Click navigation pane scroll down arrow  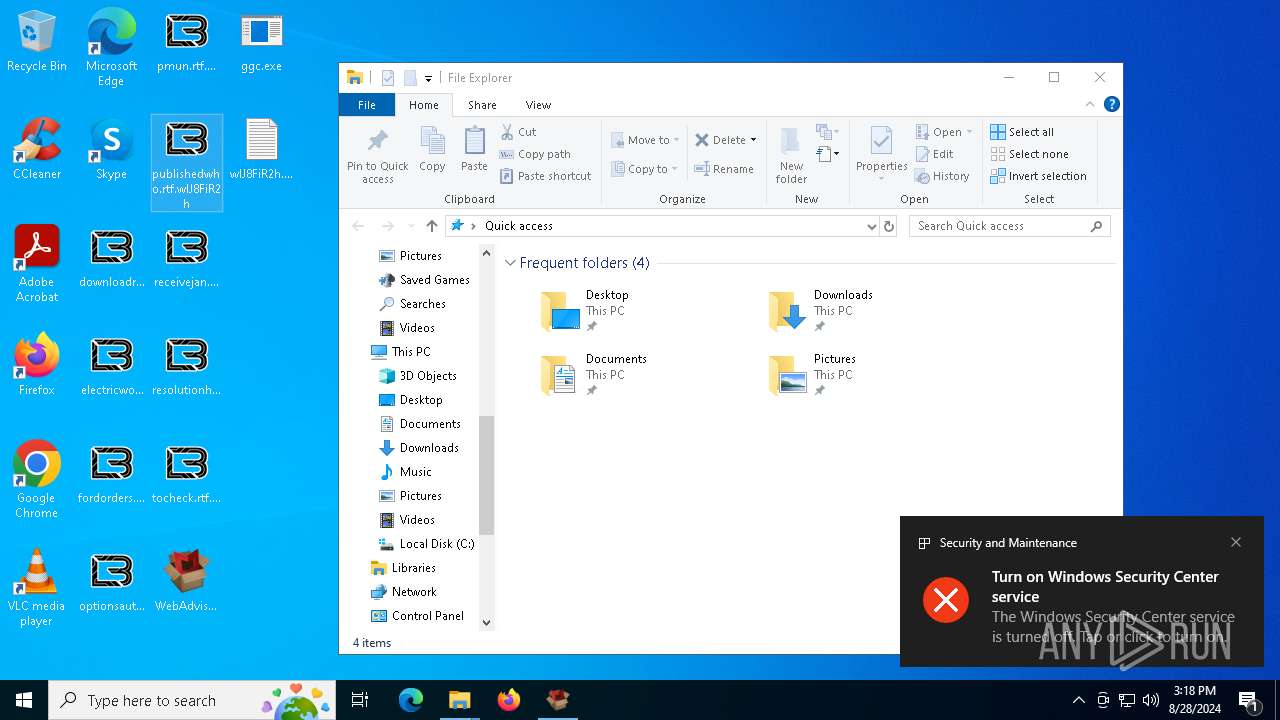[487, 622]
